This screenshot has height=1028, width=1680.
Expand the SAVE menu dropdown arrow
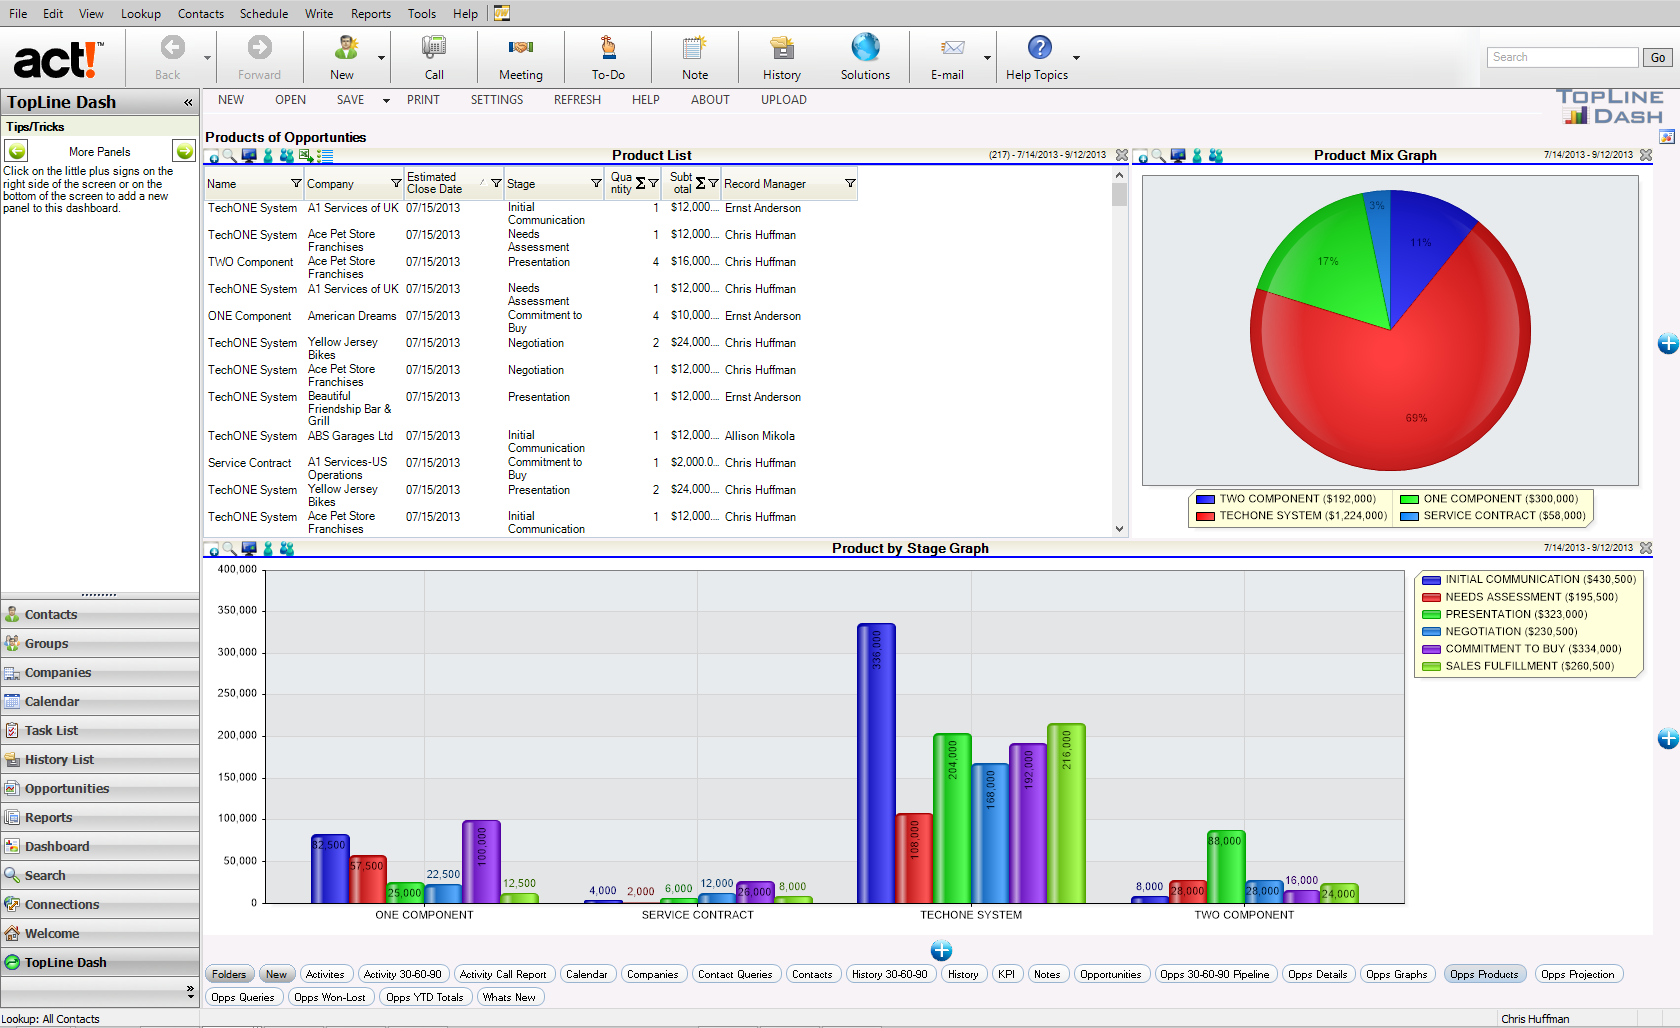[x=386, y=100]
